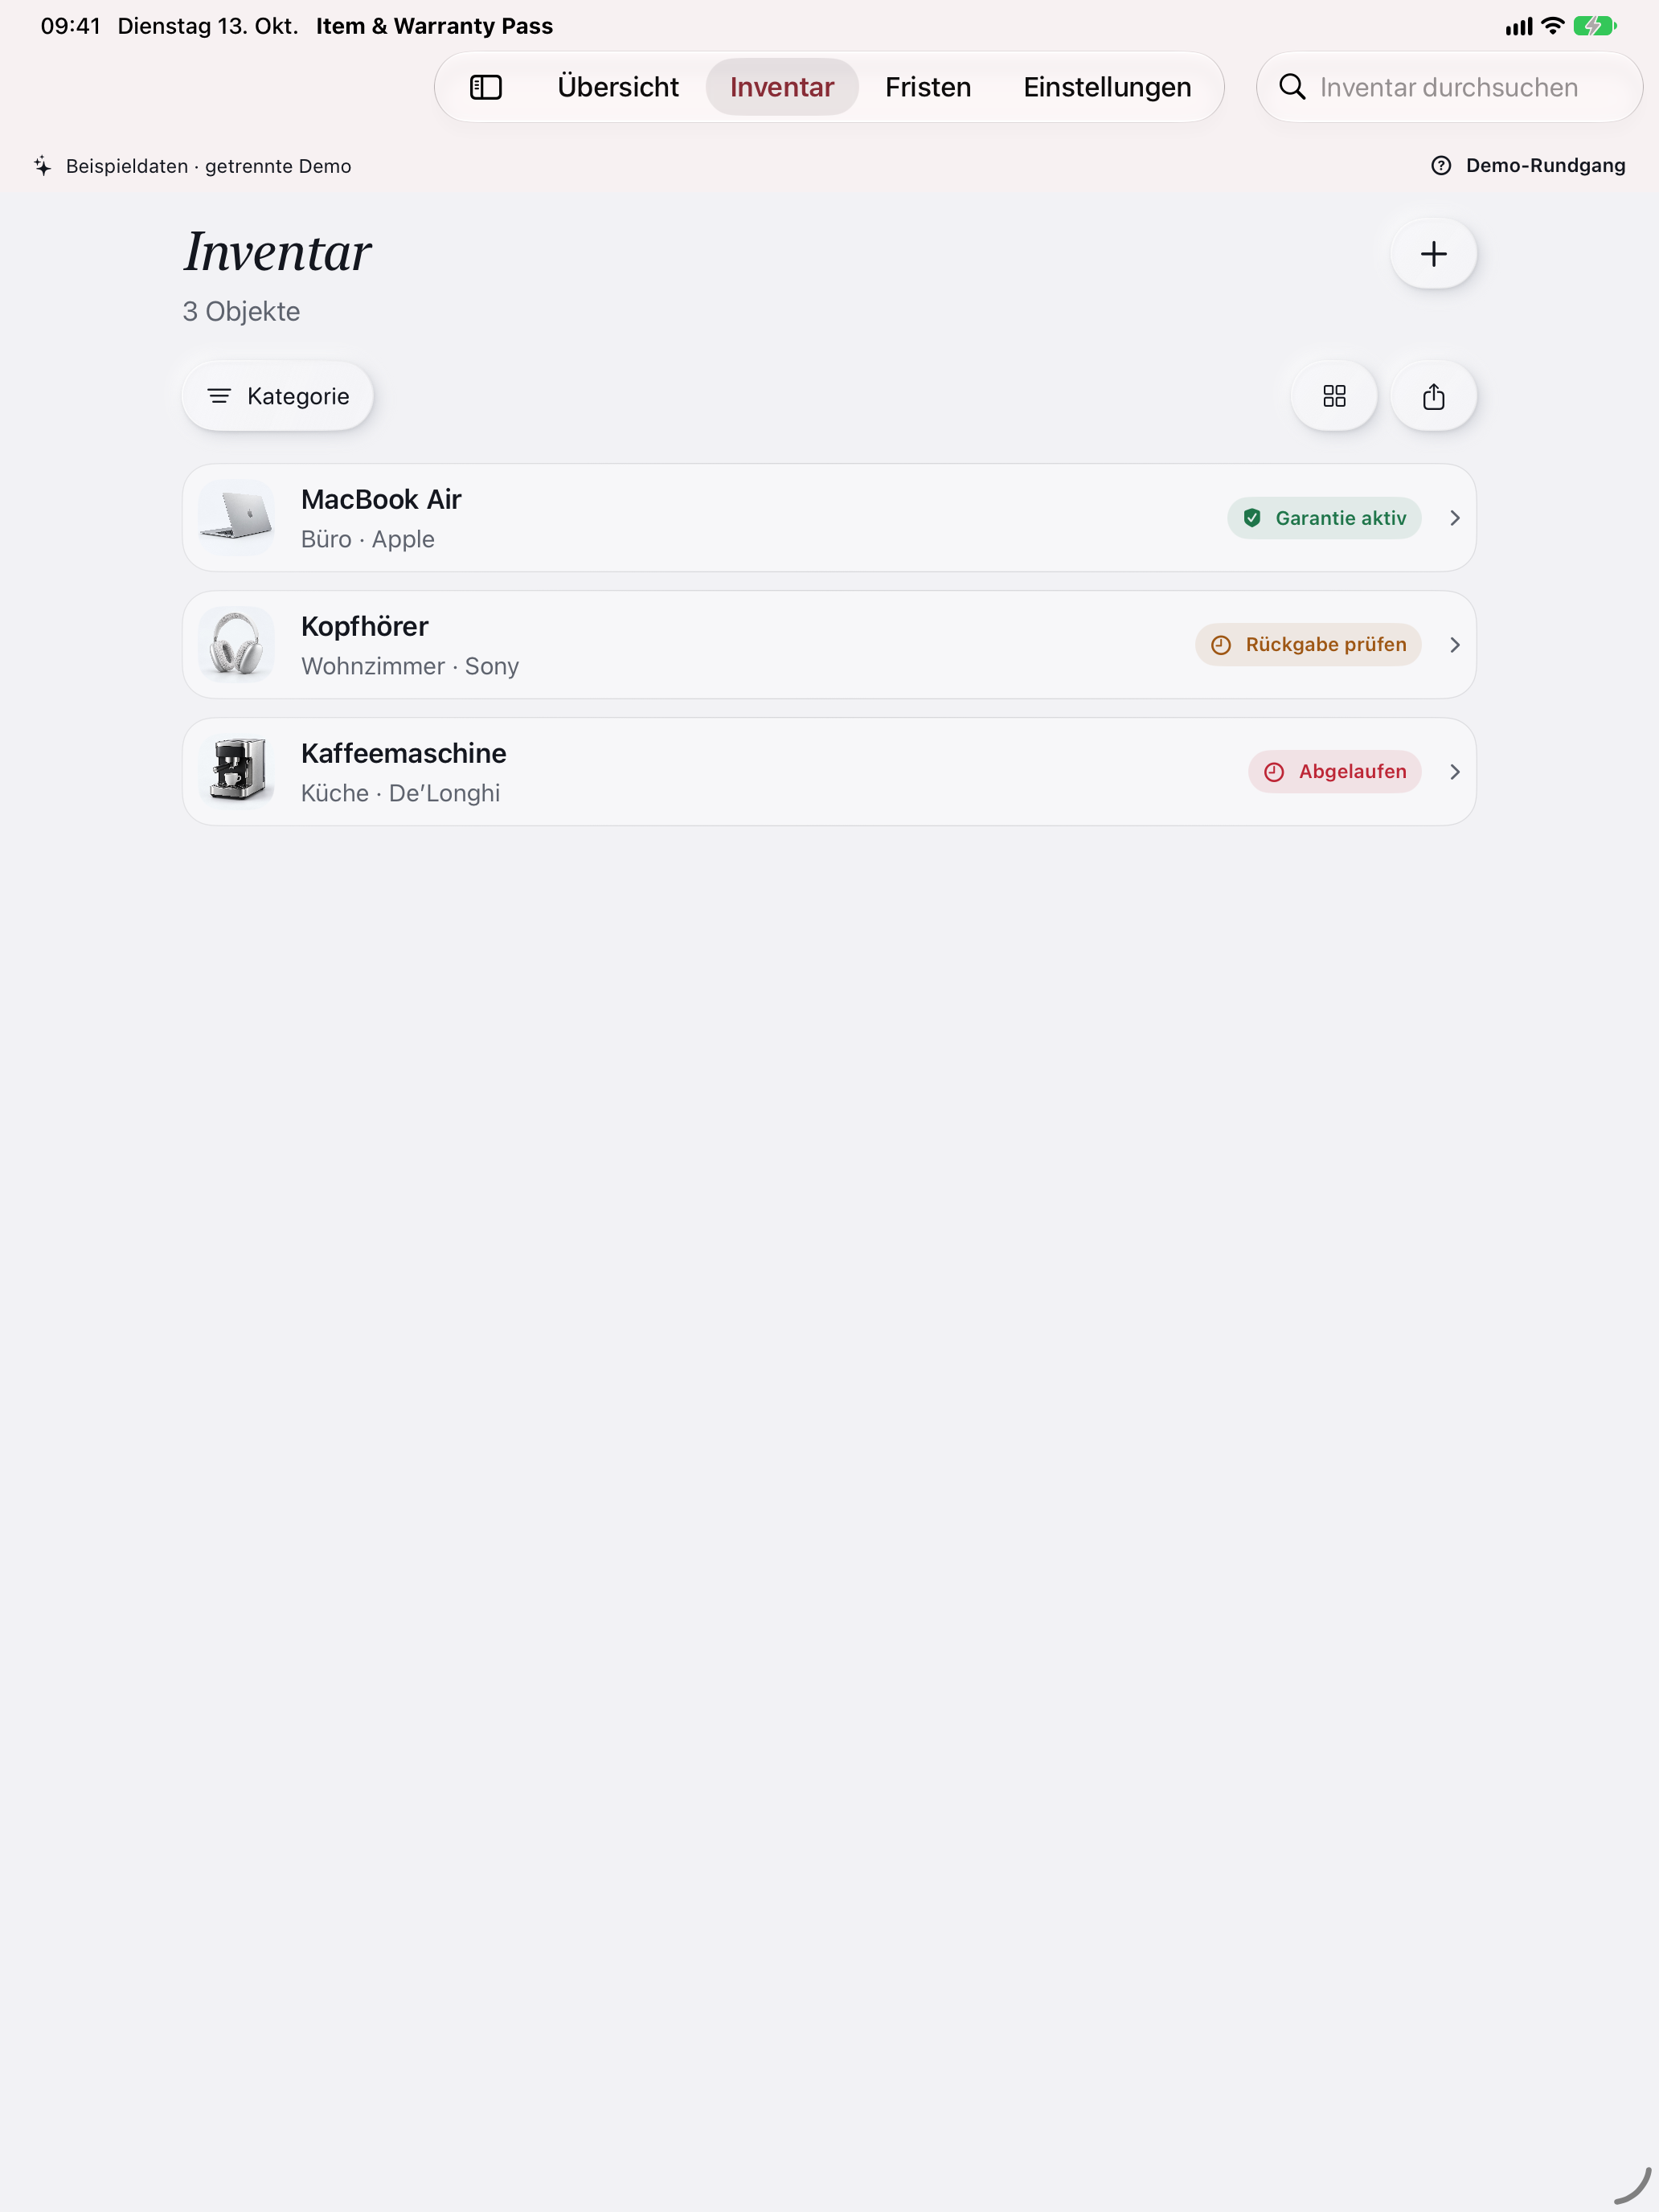This screenshot has height=2212, width=1659.
Task: Focus the Inventar durchsuchen search field
Action: [1449, 87]
